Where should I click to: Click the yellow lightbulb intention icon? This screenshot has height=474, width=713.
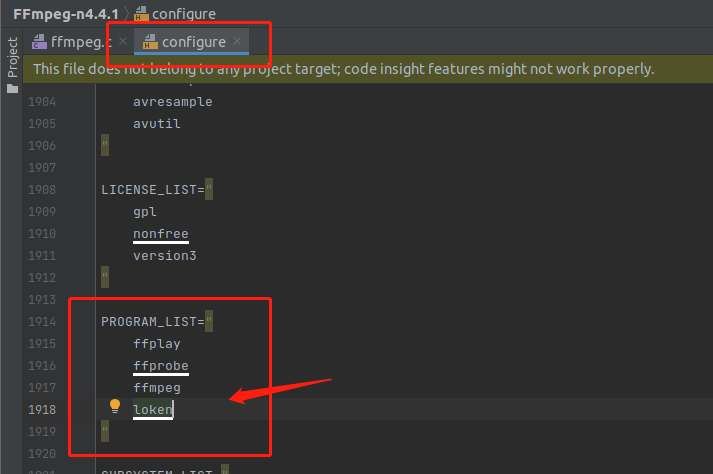click(115, 406)
